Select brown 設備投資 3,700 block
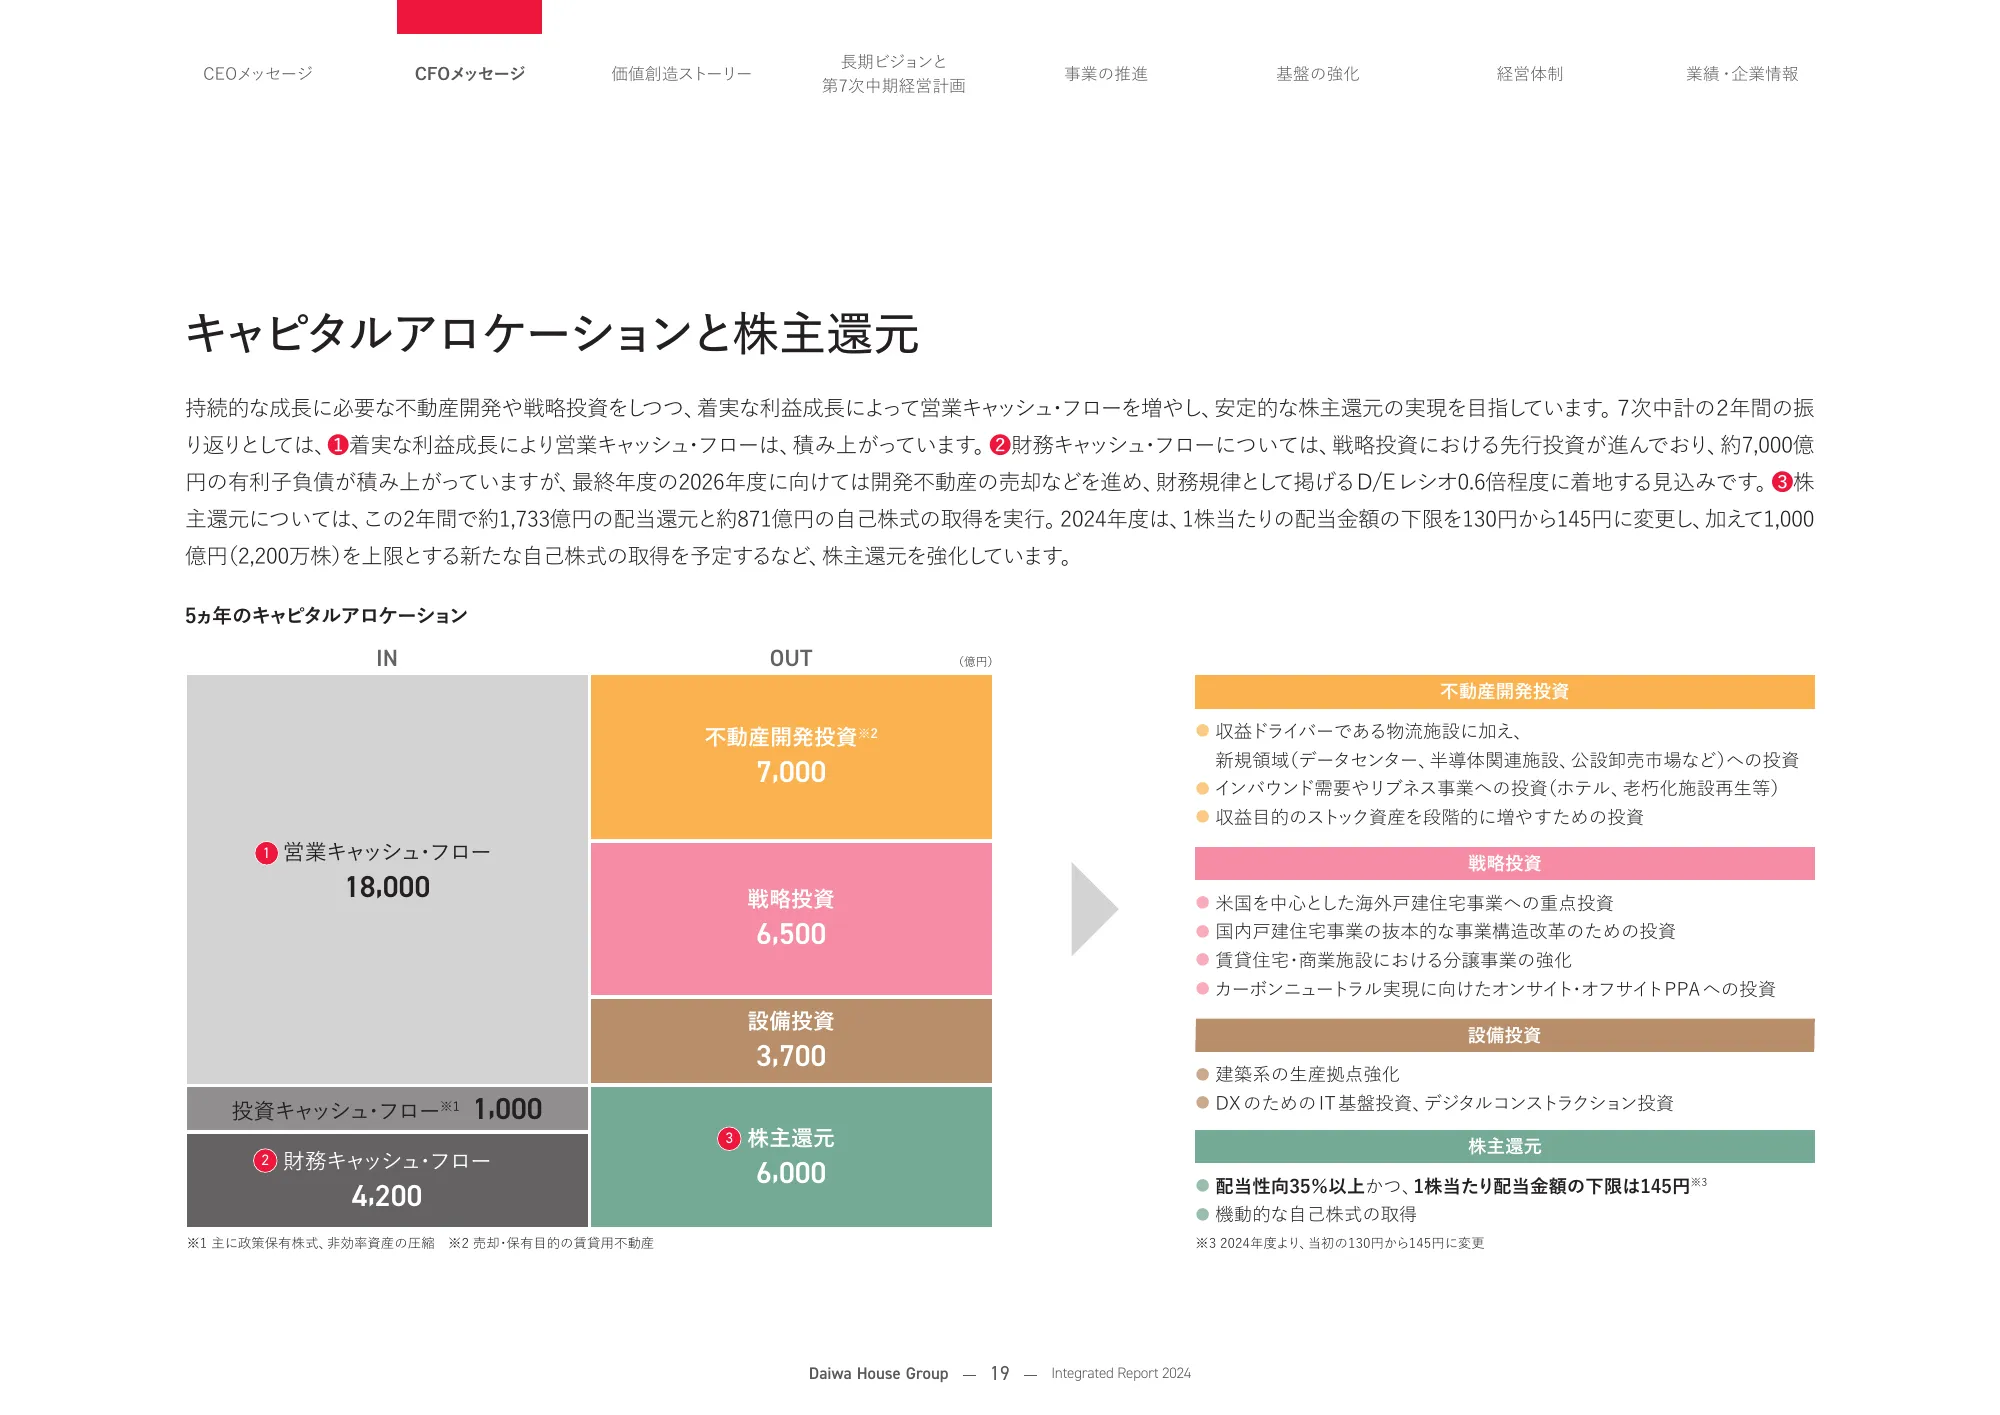Screen dimensions: 2000x1415 pos(791,1041)
